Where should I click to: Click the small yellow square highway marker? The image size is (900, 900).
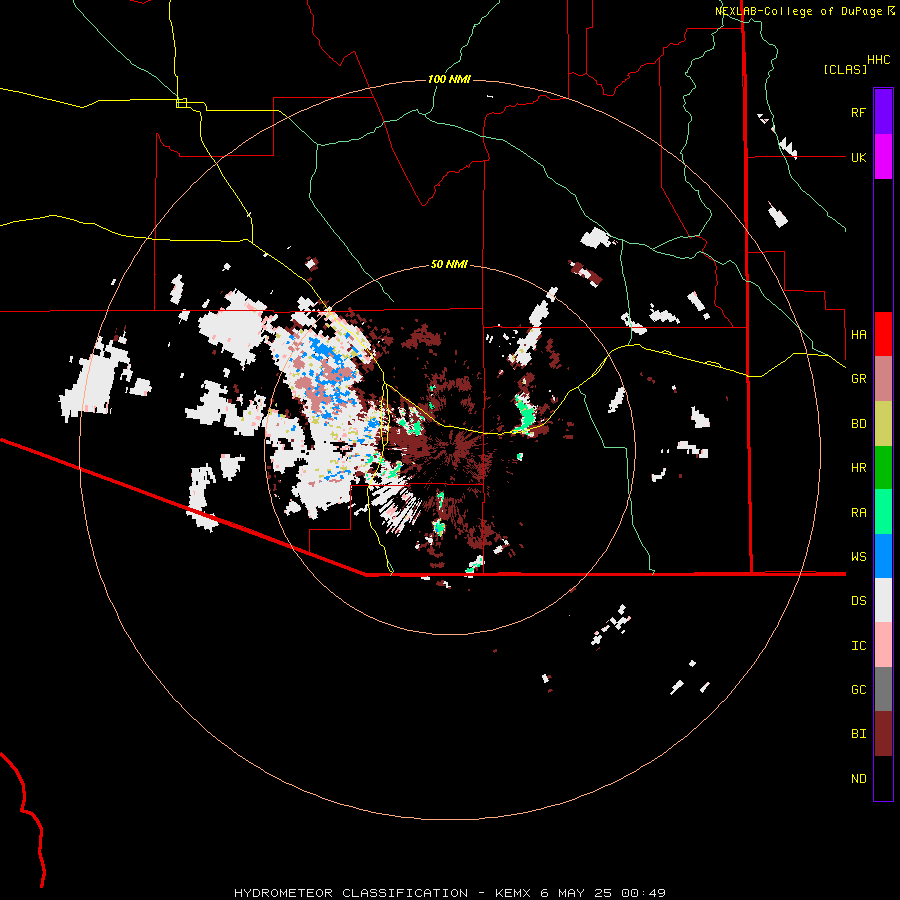181,103
